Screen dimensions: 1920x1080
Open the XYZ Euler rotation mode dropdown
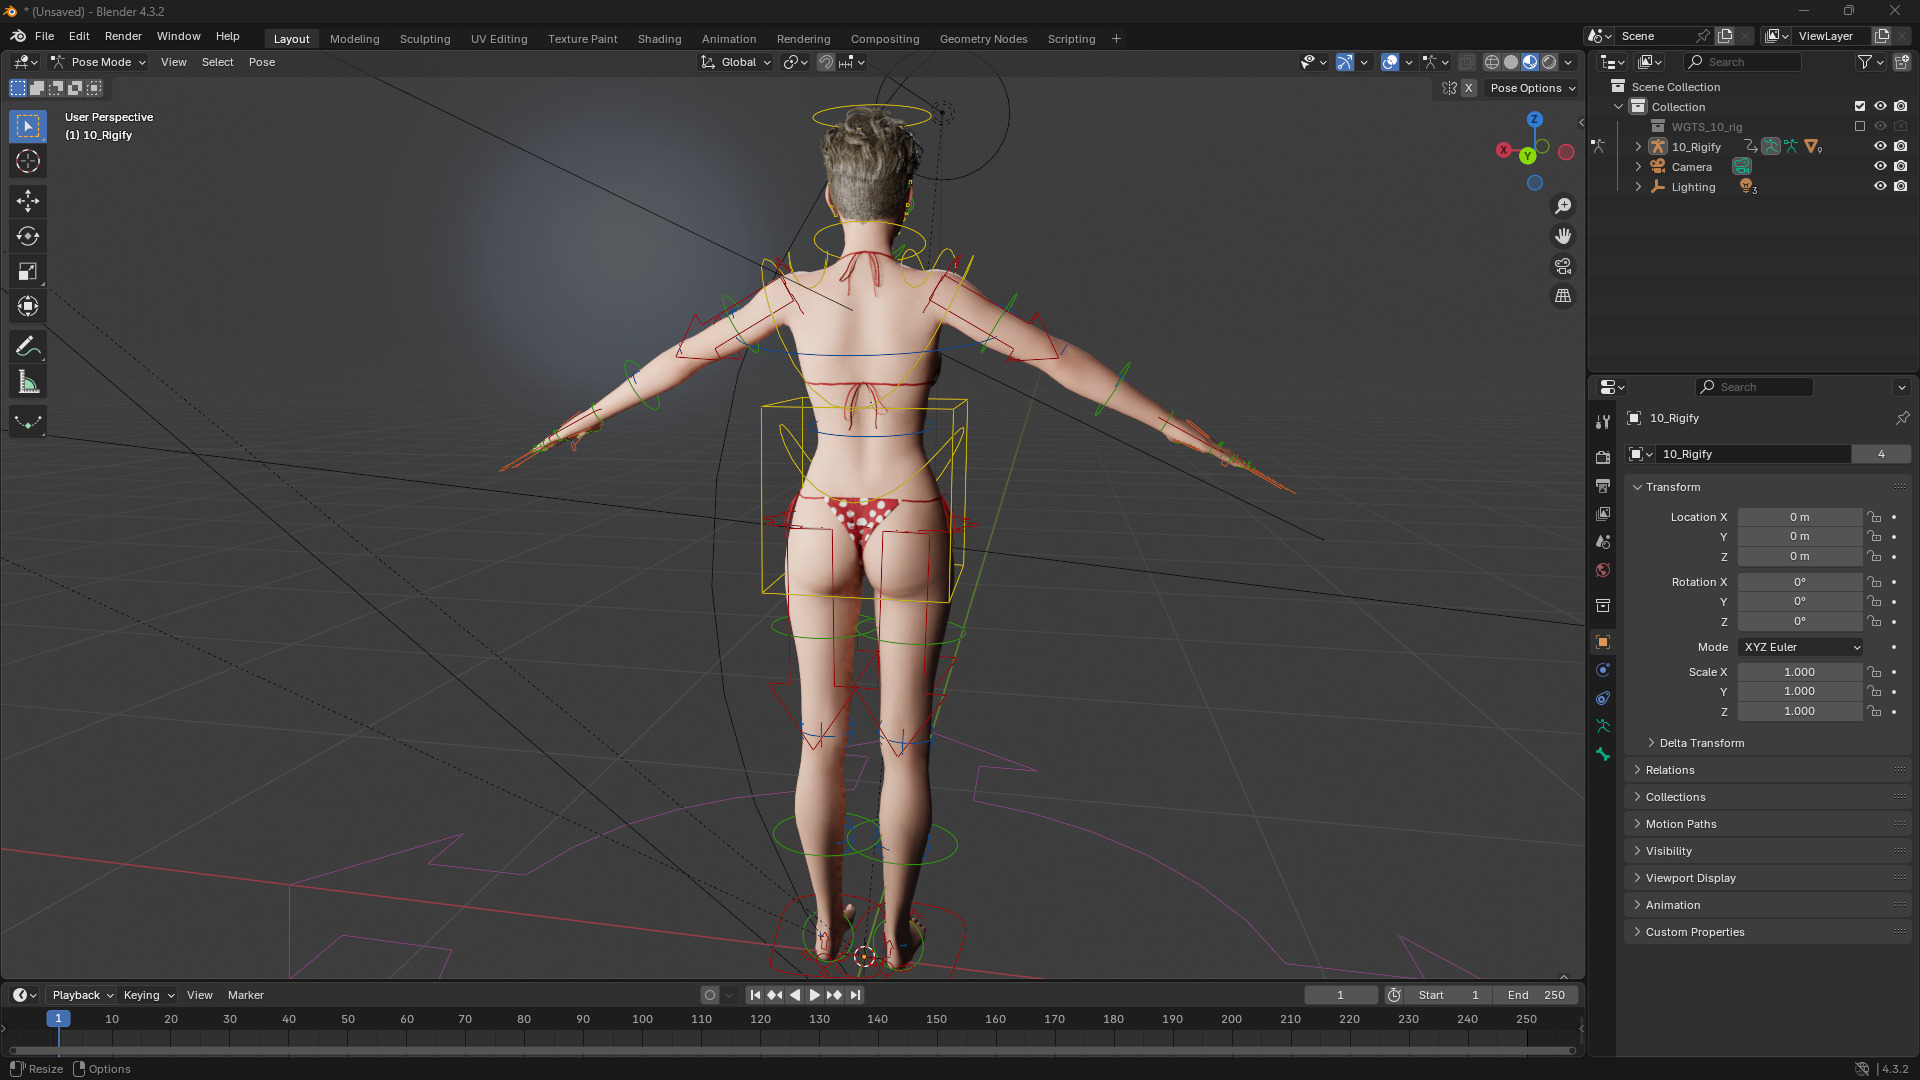coord(1801,647)
